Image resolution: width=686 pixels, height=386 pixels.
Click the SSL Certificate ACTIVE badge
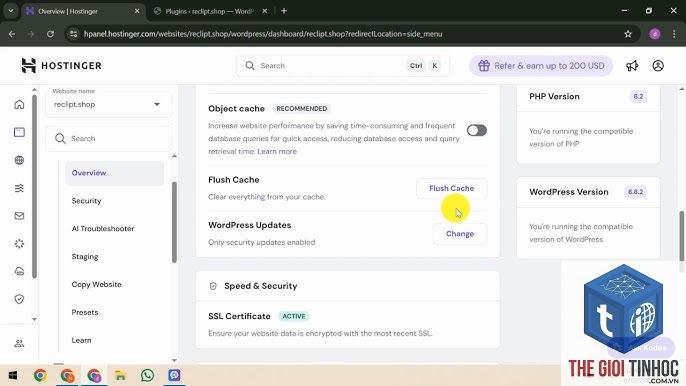(294, 316)
